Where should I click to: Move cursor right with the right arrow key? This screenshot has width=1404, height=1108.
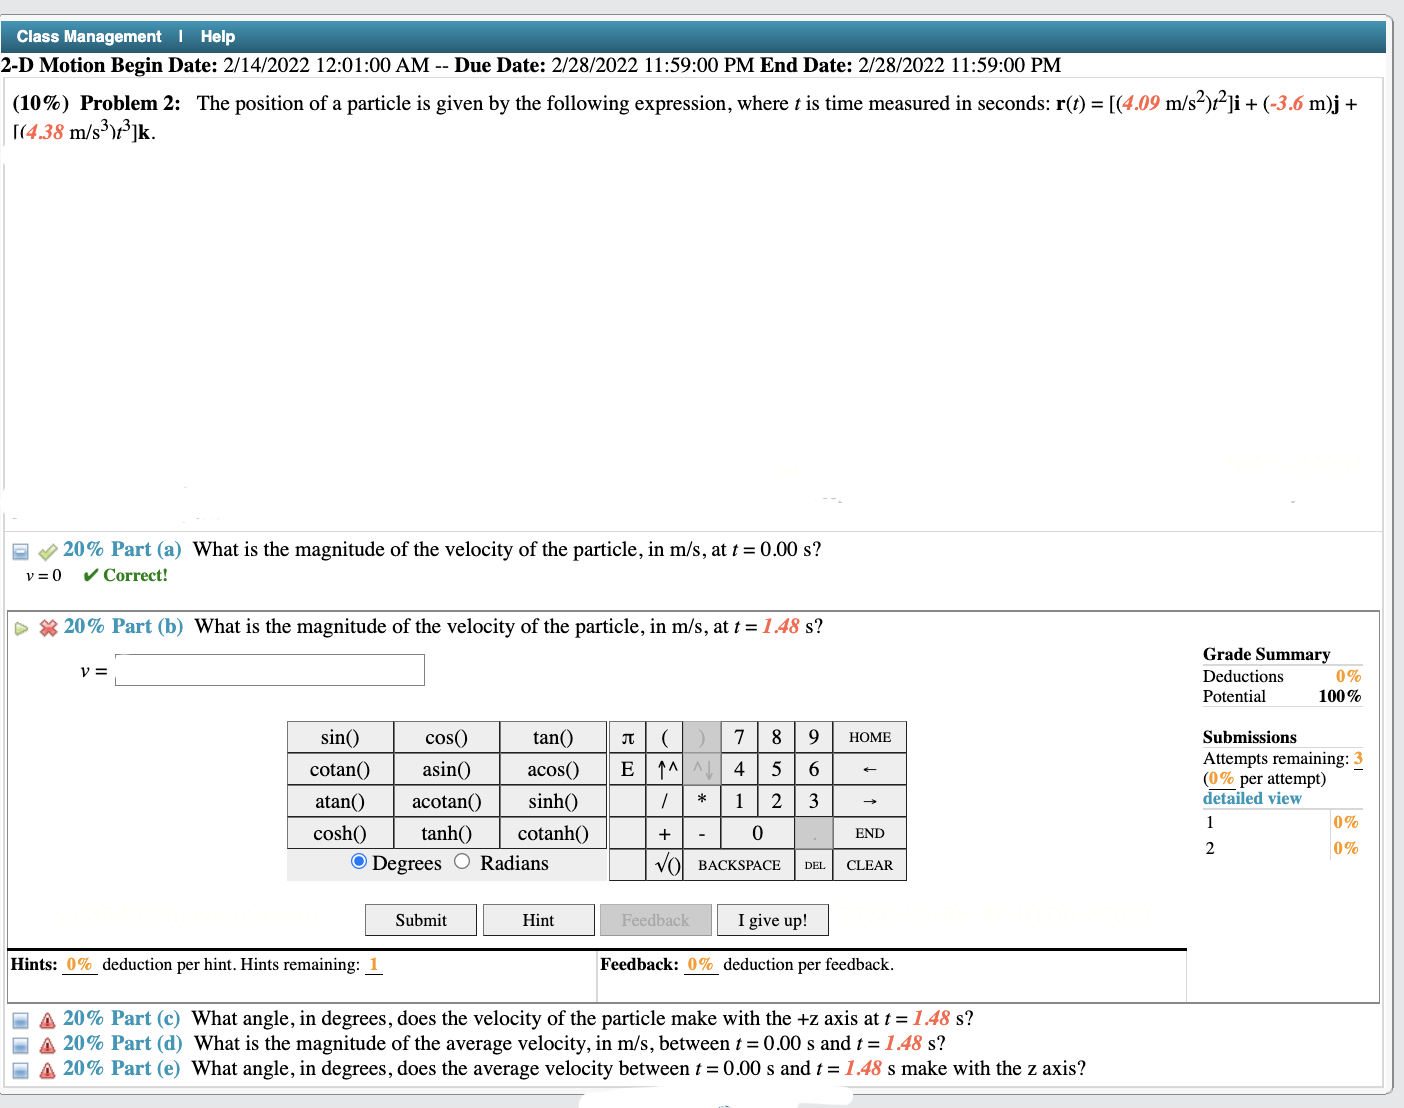pos(870,801)
